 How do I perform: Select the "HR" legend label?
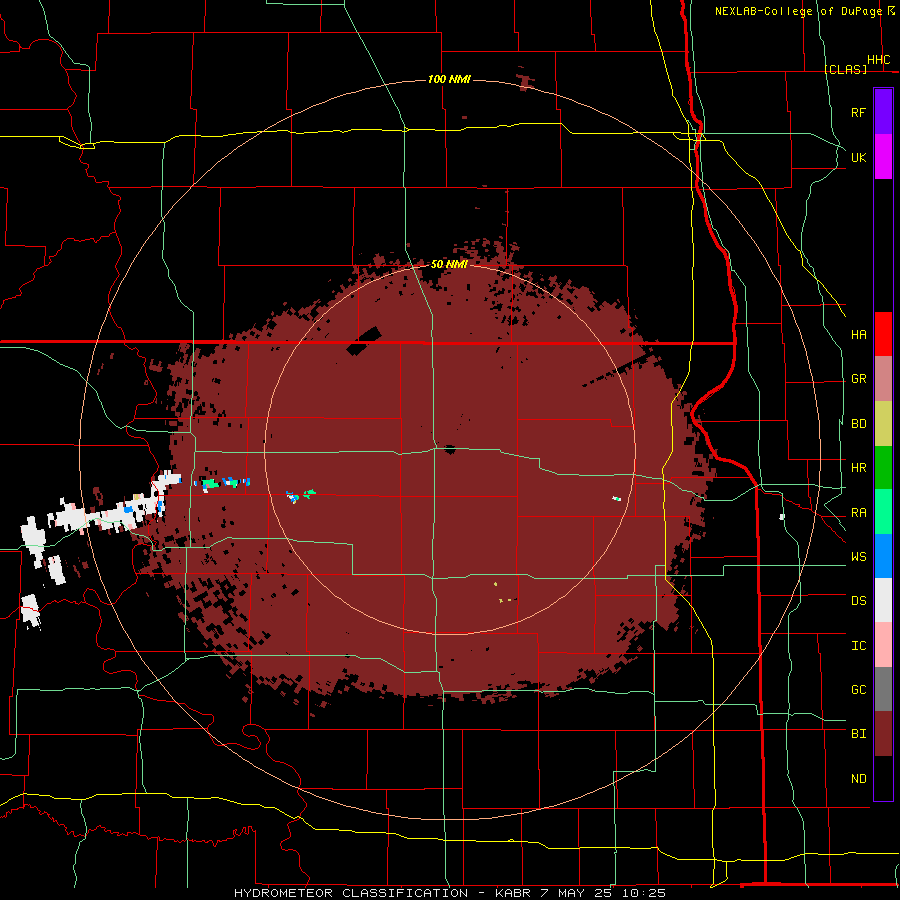(x=858, y=468)
